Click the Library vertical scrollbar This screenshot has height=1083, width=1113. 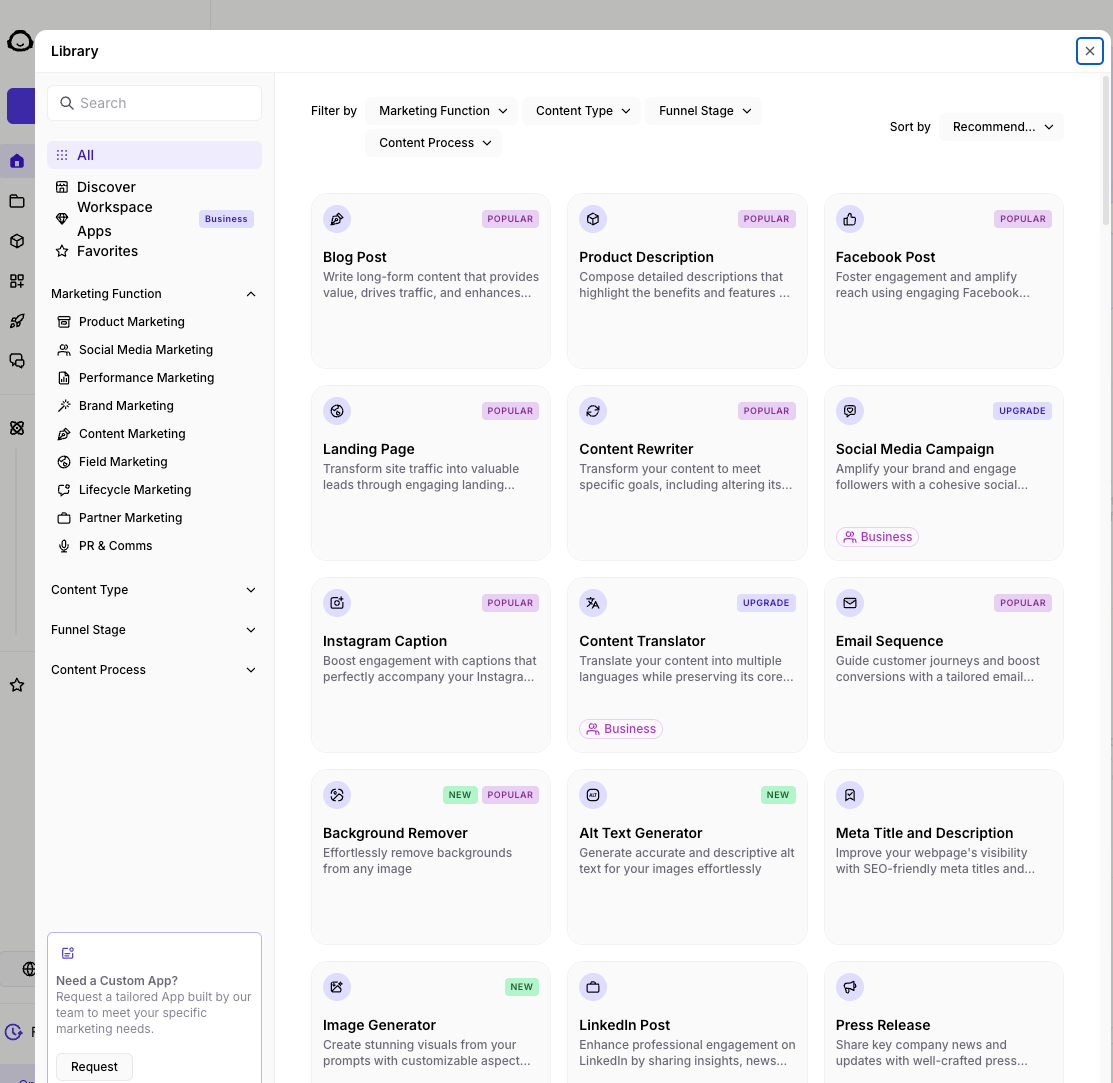[x=1106, y=150]
